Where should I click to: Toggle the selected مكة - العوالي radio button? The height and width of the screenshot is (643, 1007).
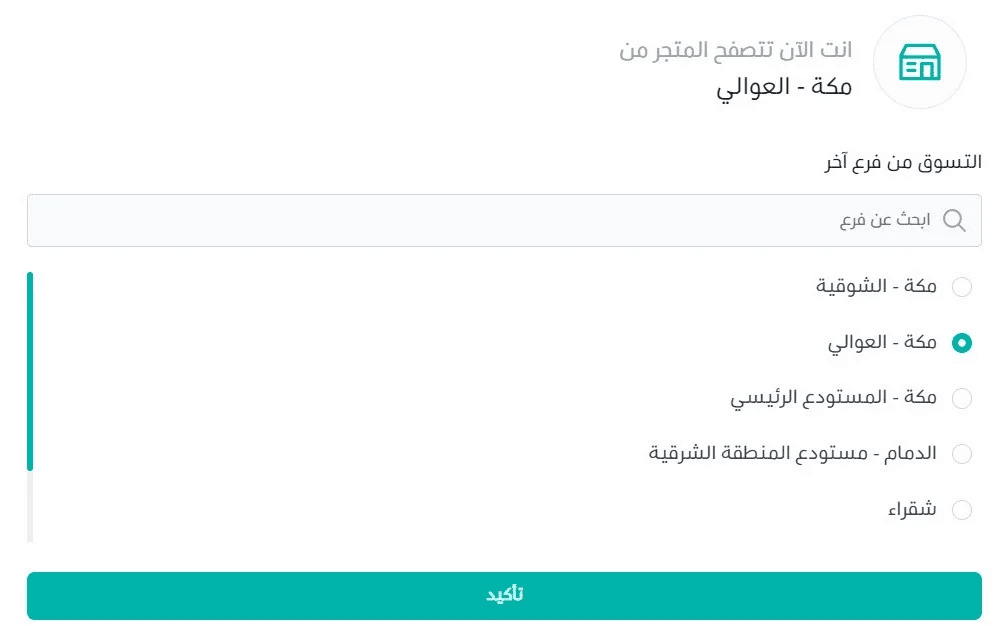tap(961, 343)
